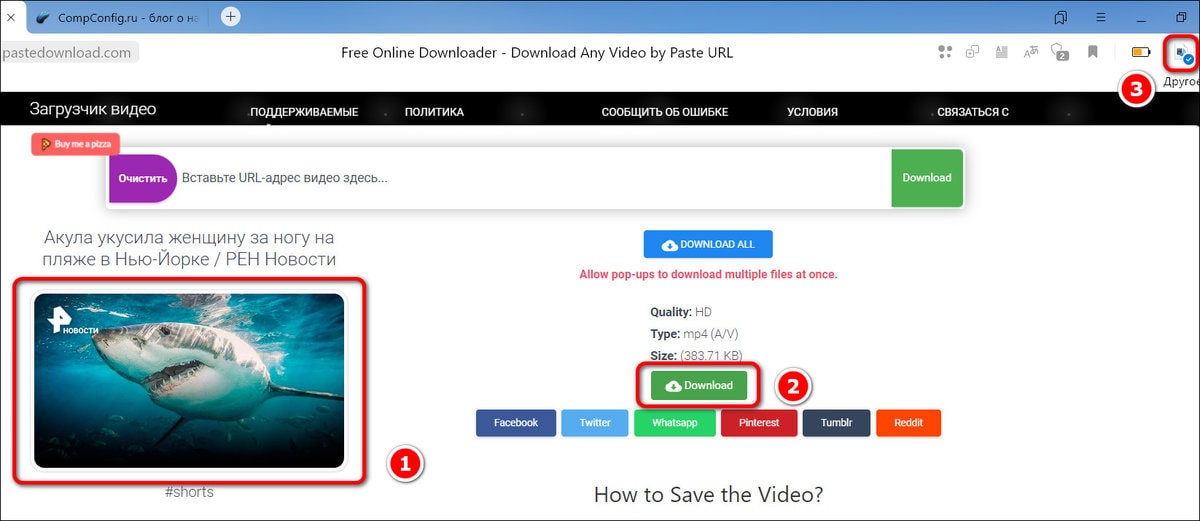1200x521 pixels.
Task: Share via Whatsapp button
Action: (674, 423)
